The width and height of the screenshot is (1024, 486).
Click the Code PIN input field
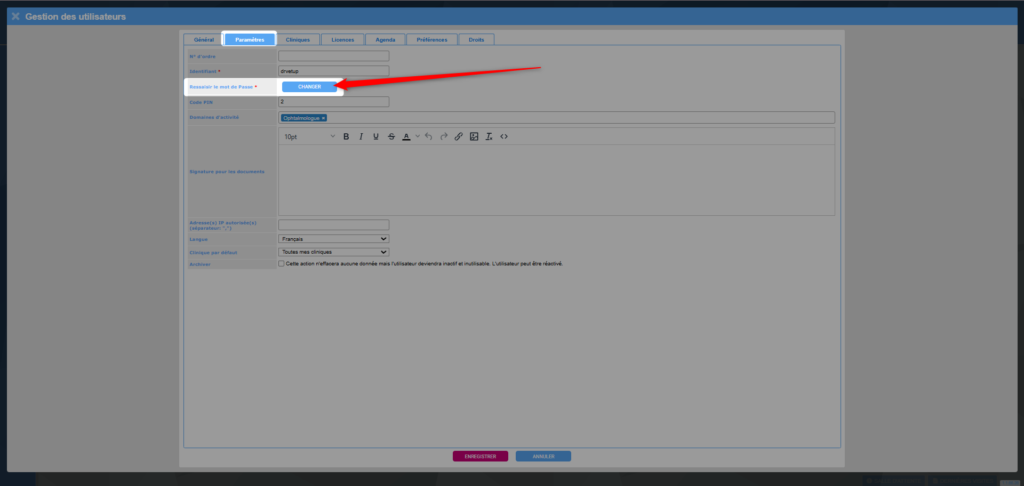tap(333, 102)
